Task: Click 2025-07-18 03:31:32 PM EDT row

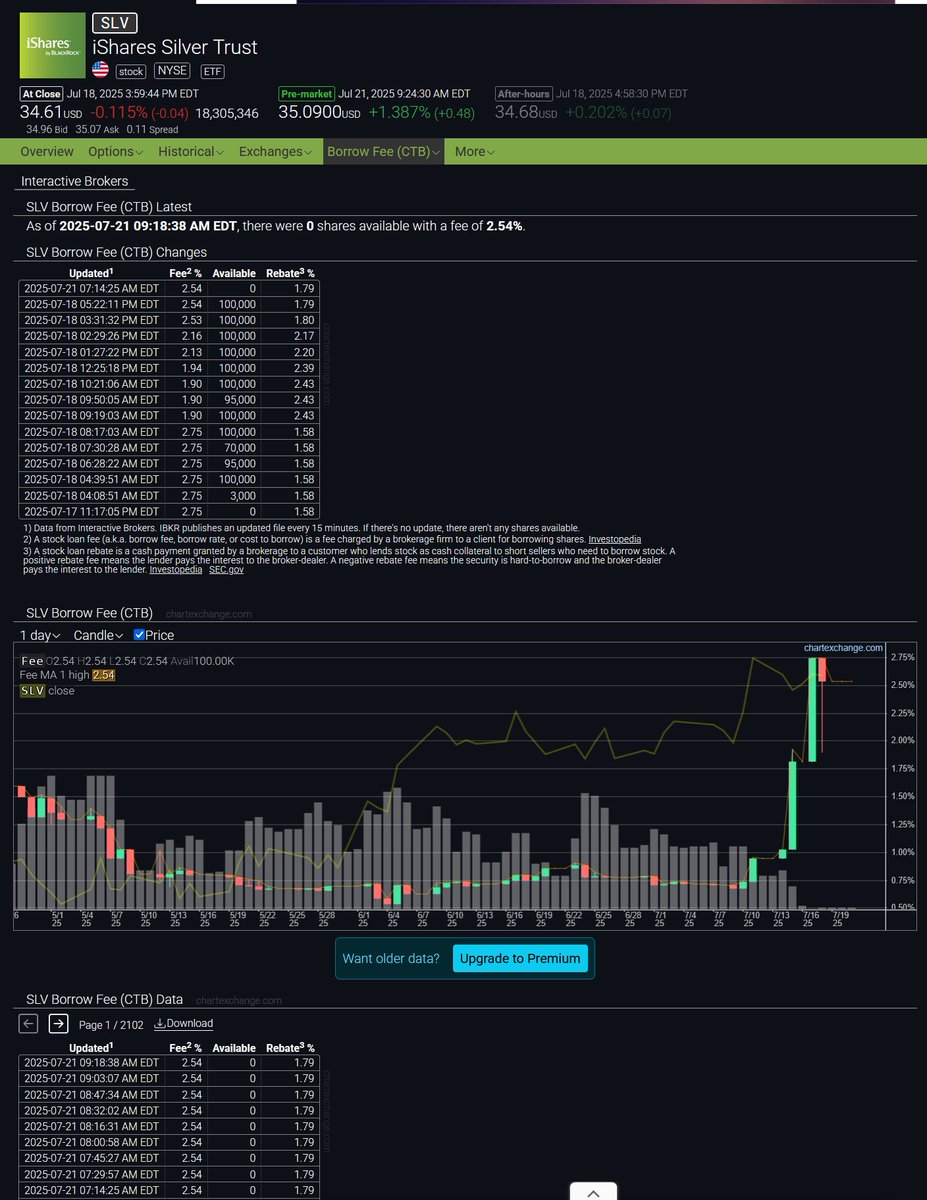Action: 169,320
